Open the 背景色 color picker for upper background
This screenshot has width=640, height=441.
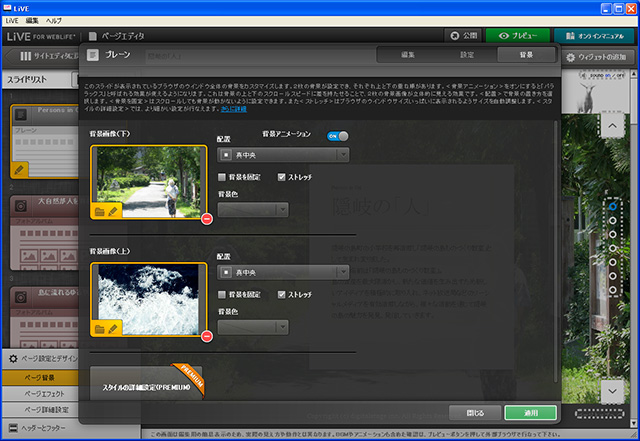click(x=253, y=327)
